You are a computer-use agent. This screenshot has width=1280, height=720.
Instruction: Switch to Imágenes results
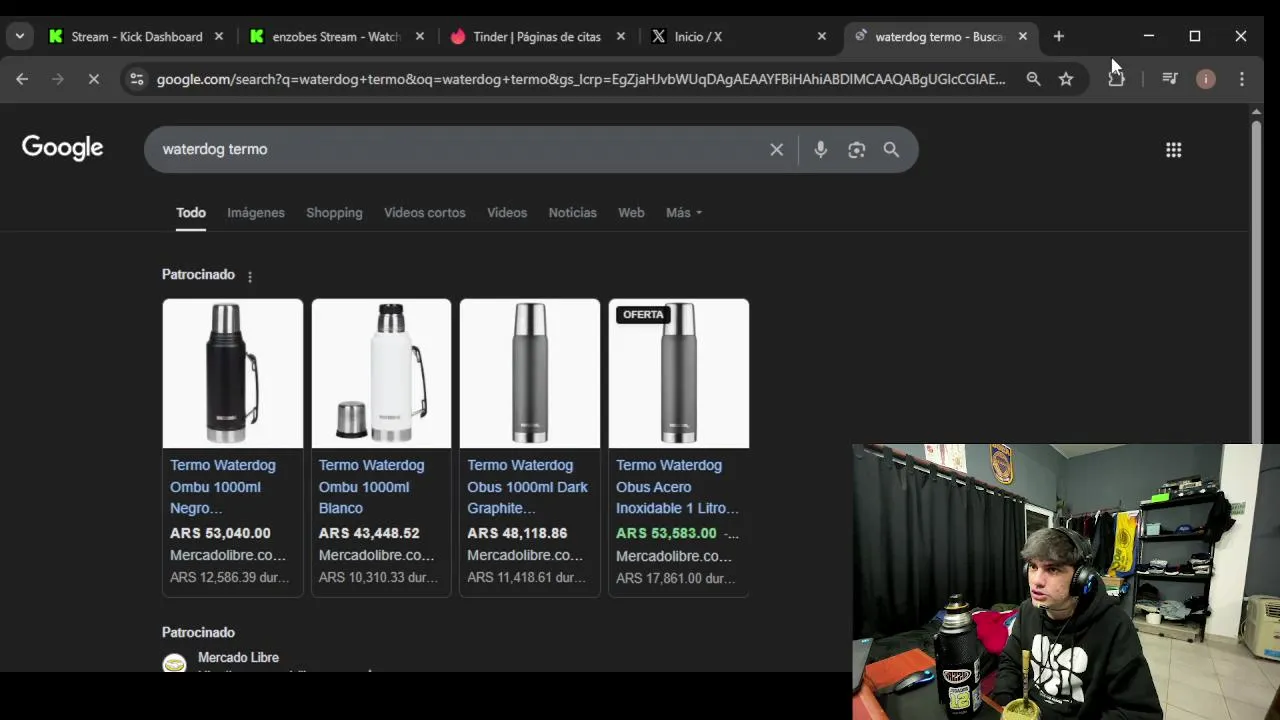pos(256,213)
